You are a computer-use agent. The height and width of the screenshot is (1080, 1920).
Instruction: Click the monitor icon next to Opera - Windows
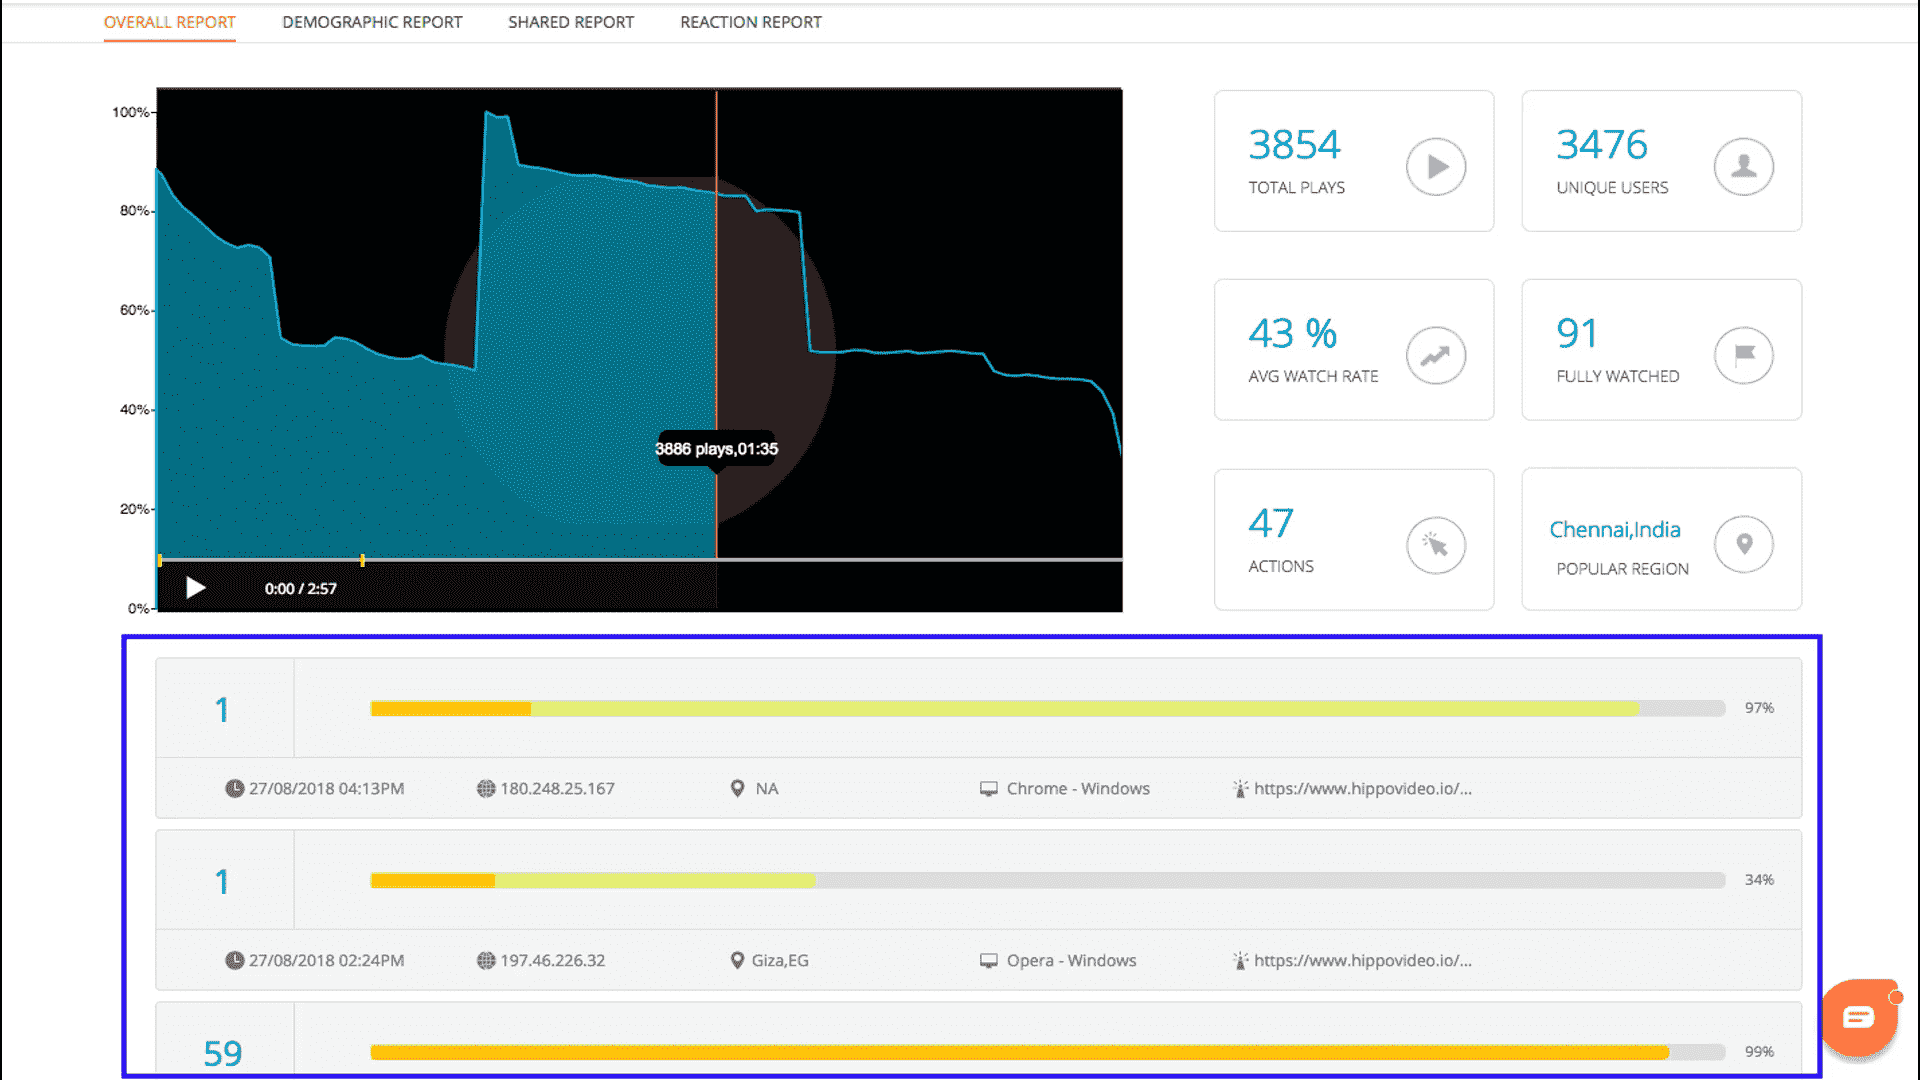(990, 960)
